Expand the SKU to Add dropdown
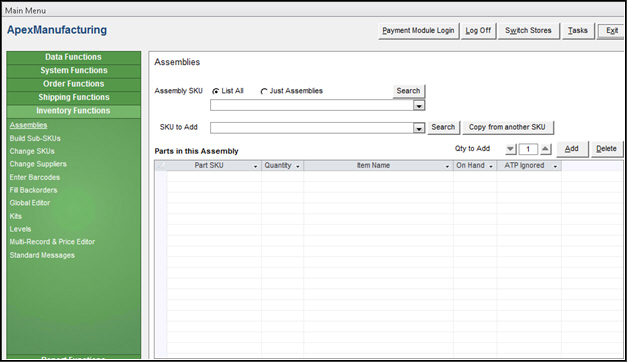627x362 pixels. (419, 128)
